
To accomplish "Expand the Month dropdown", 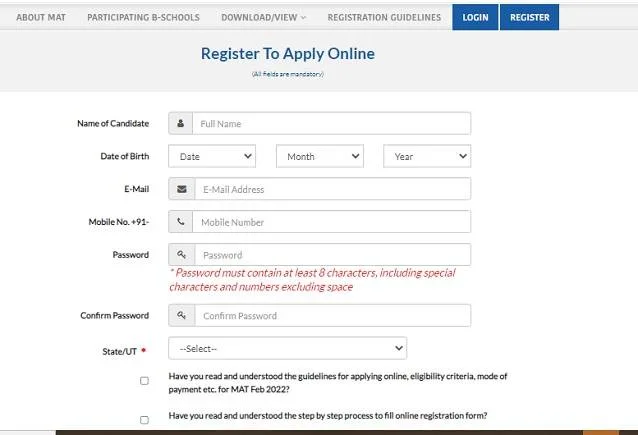I will click(319, 157).
